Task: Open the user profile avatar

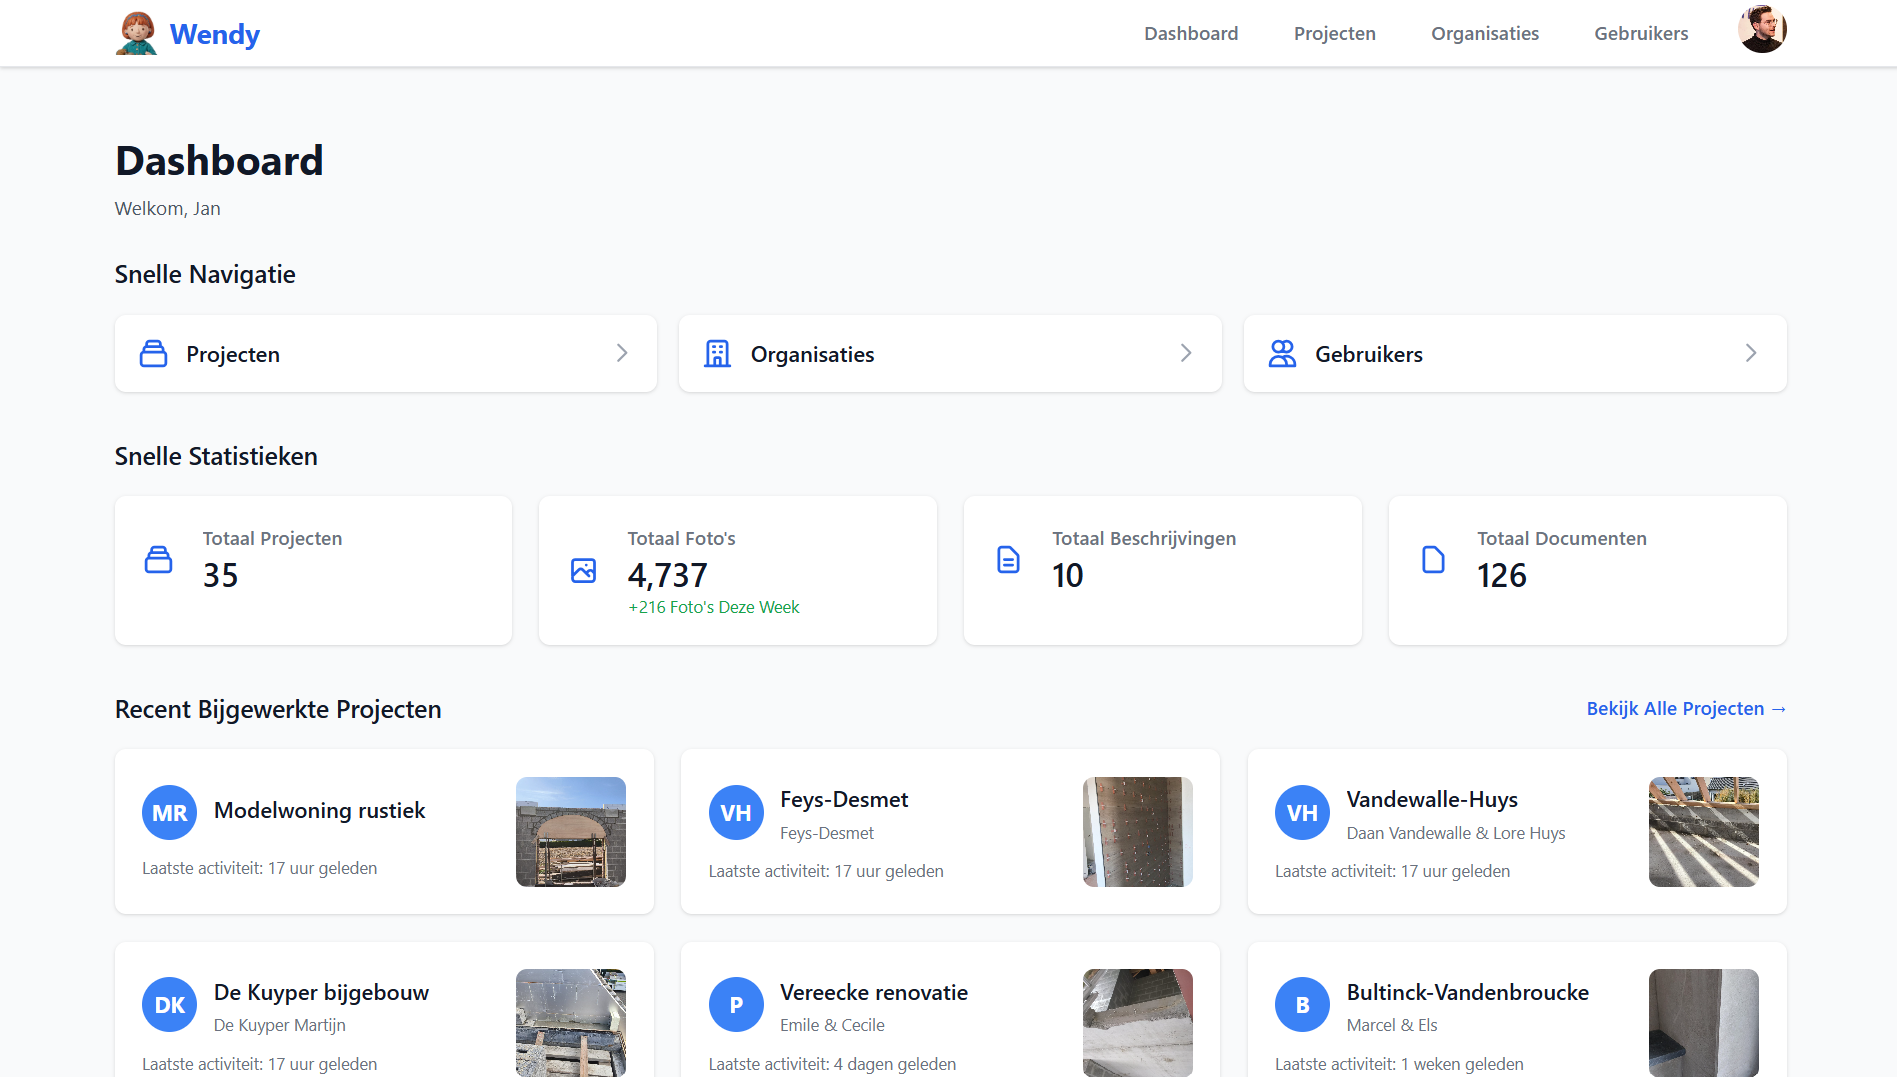Action: (x=1762, y=29)
